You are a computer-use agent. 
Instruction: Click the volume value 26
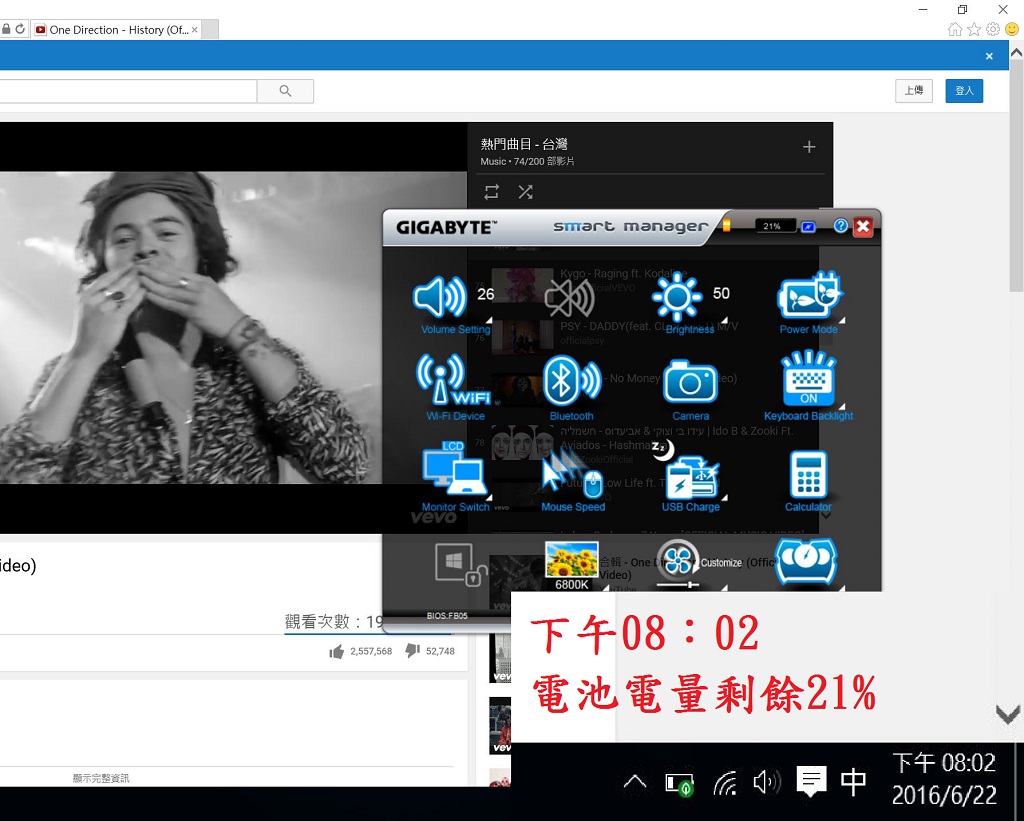(x=485, y=294)
